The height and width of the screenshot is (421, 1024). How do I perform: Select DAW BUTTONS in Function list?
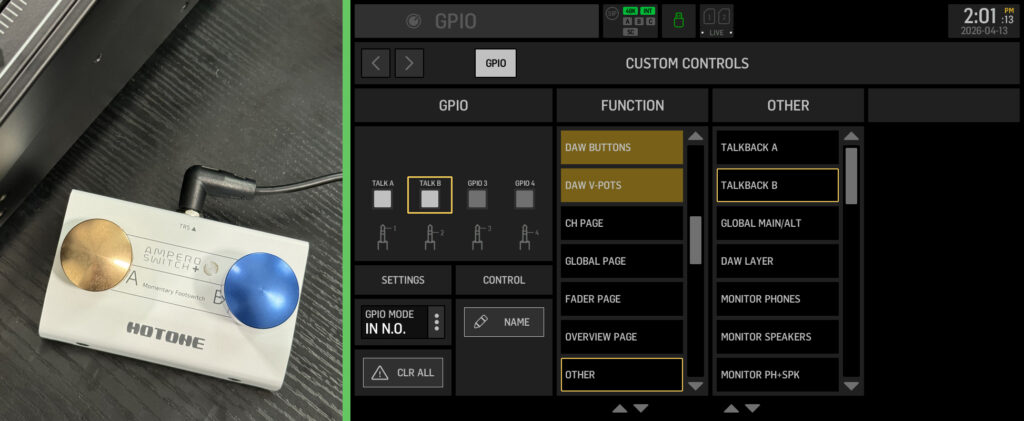tap(622, 148)
